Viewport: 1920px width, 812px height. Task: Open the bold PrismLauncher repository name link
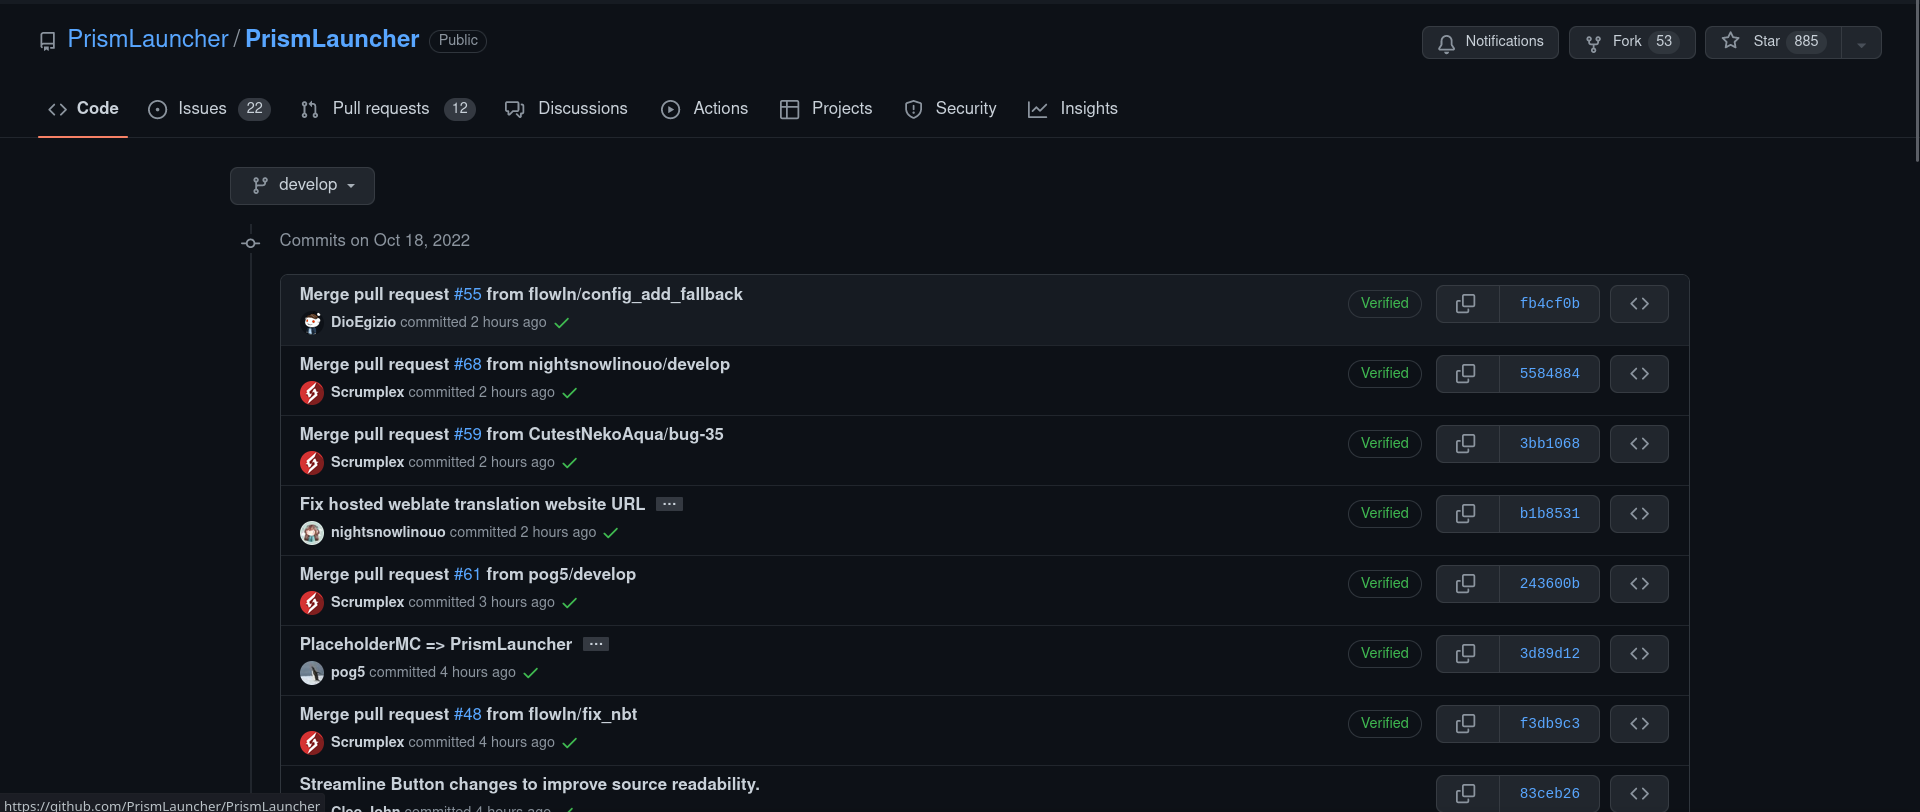click(332, 39)
